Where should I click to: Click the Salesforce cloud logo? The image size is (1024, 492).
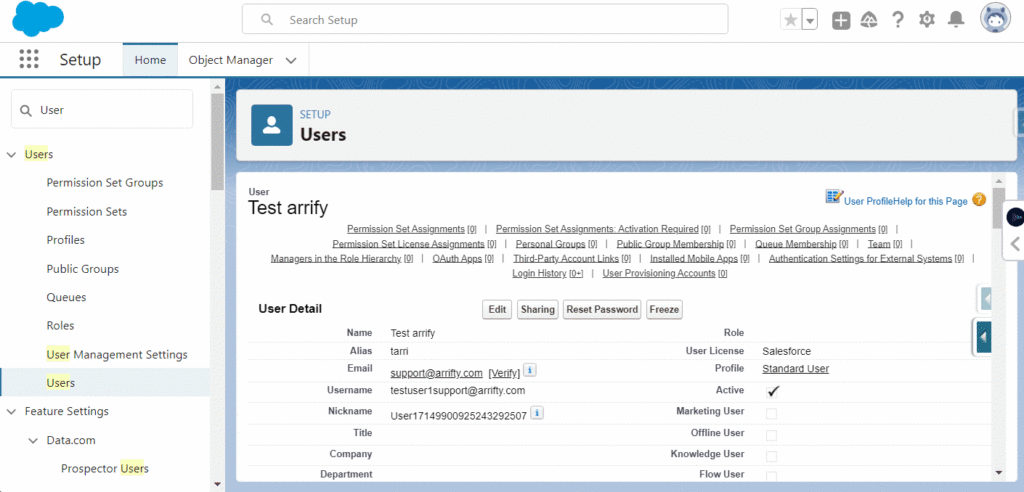tap(38, 19)
